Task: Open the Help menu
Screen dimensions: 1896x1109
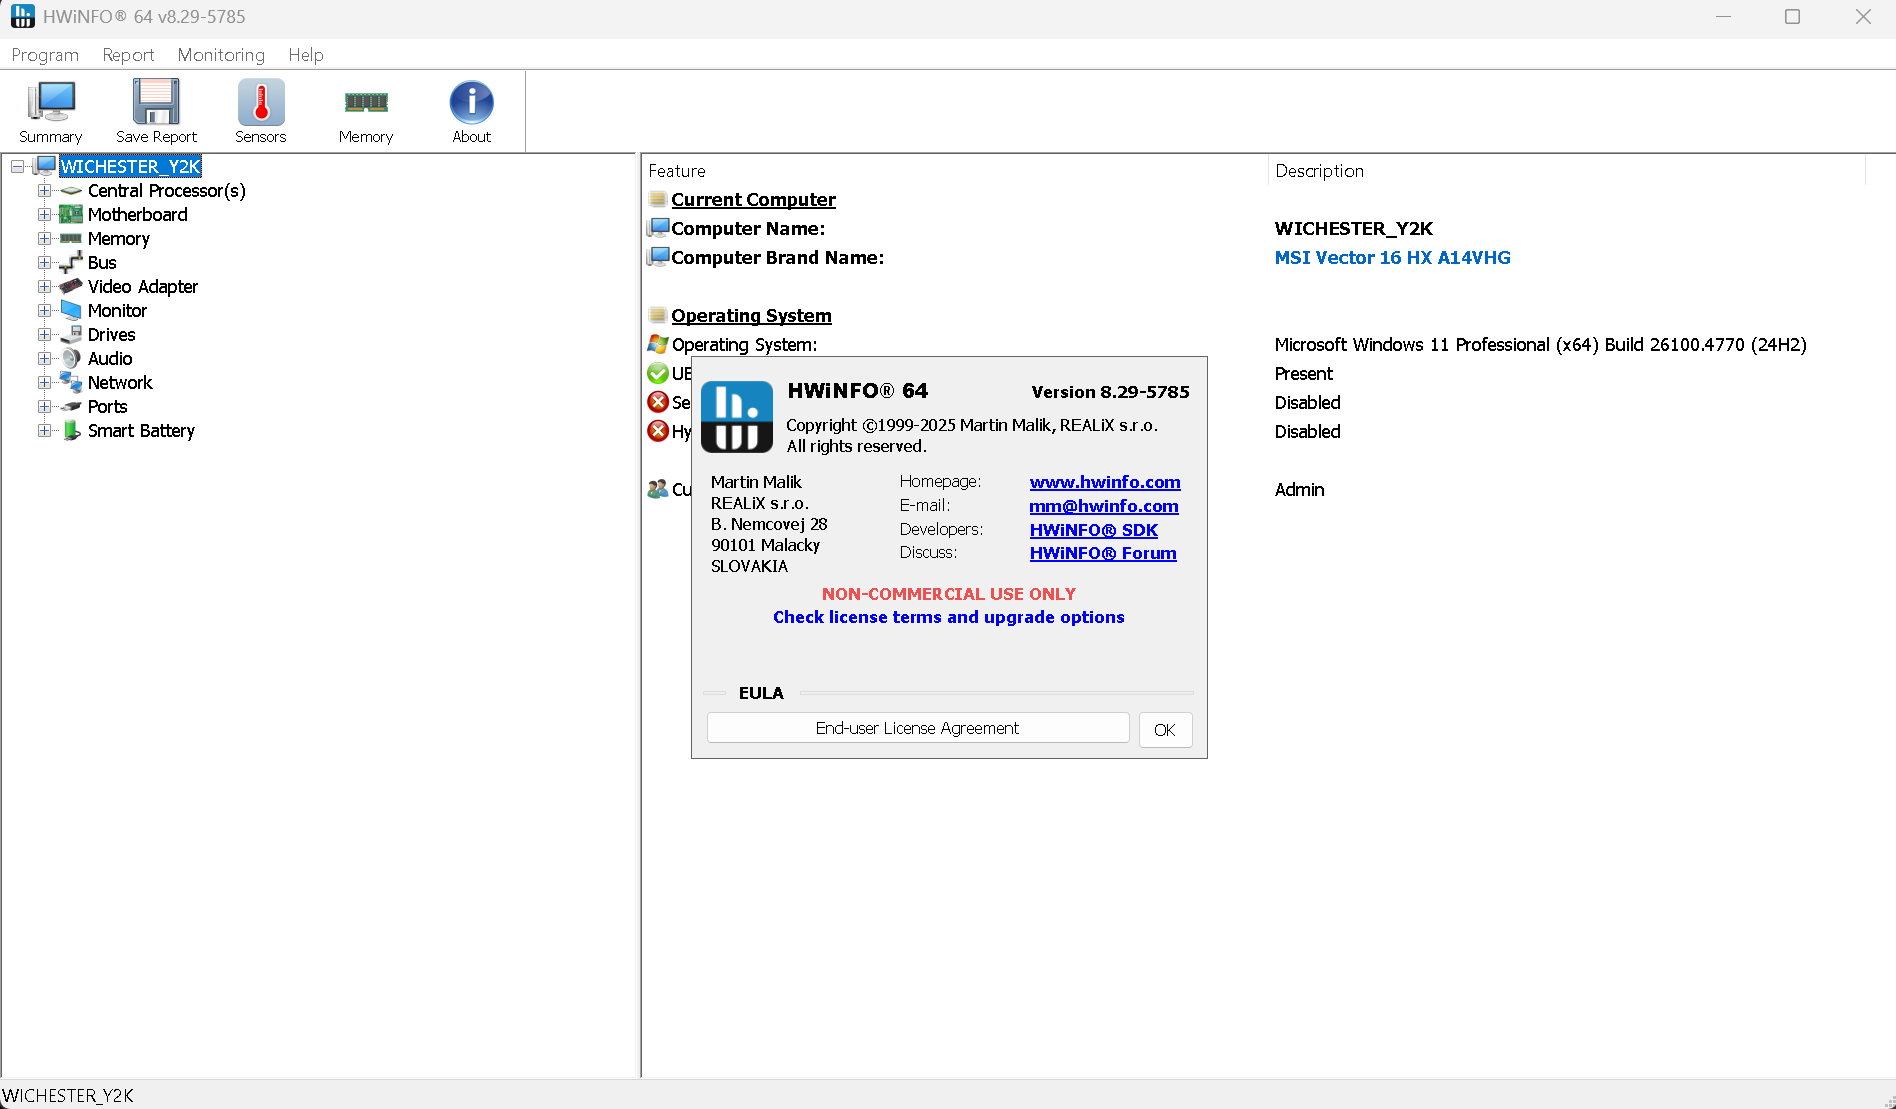Action: [x=306, y=55]
